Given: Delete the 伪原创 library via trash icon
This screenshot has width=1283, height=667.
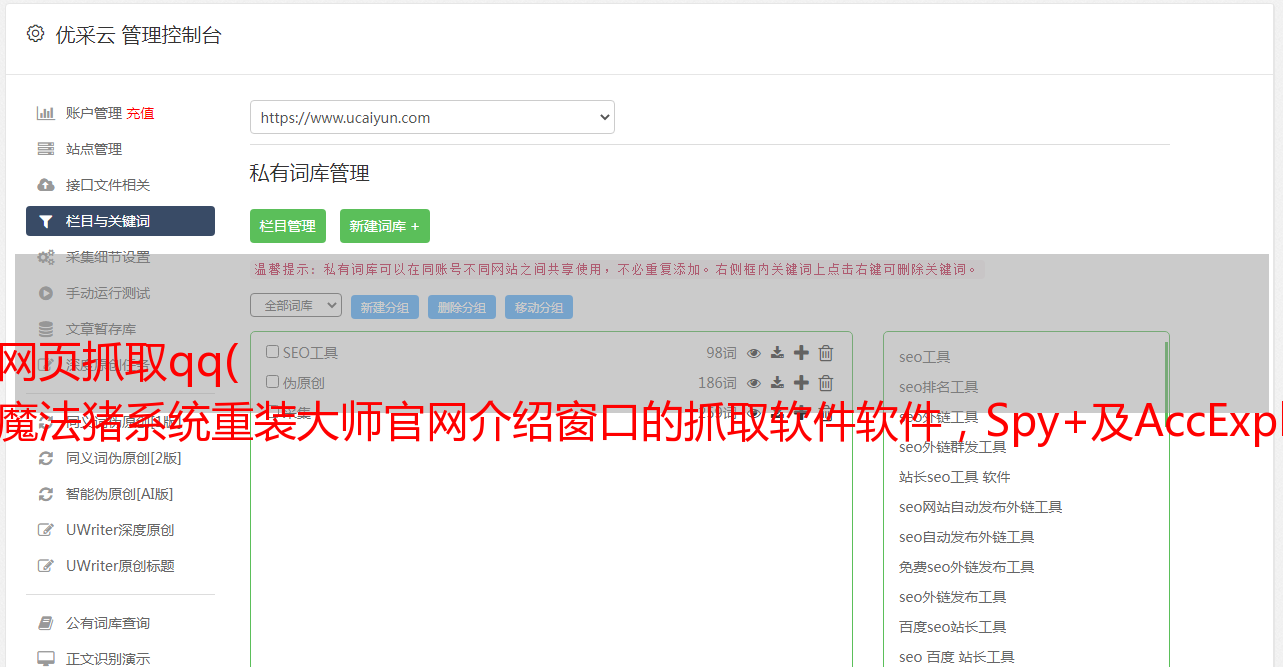Looking at the screenshot, I should click(x=826, y=382).
